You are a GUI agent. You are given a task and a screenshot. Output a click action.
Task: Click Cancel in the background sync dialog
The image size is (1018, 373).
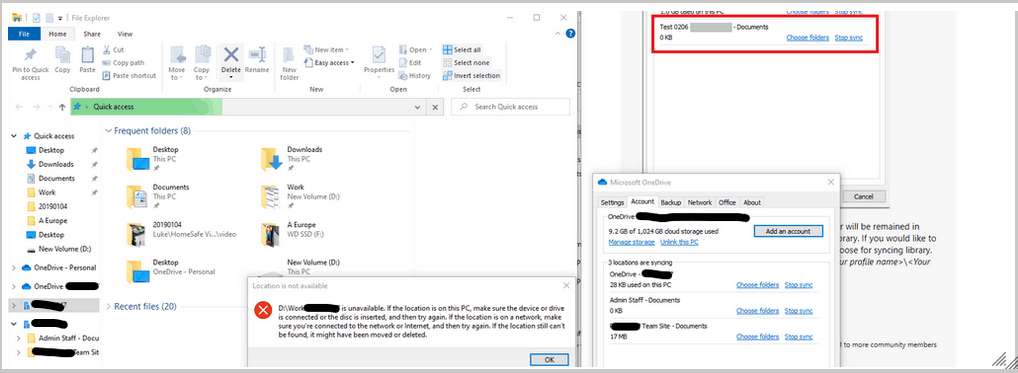tap(863, 197)
